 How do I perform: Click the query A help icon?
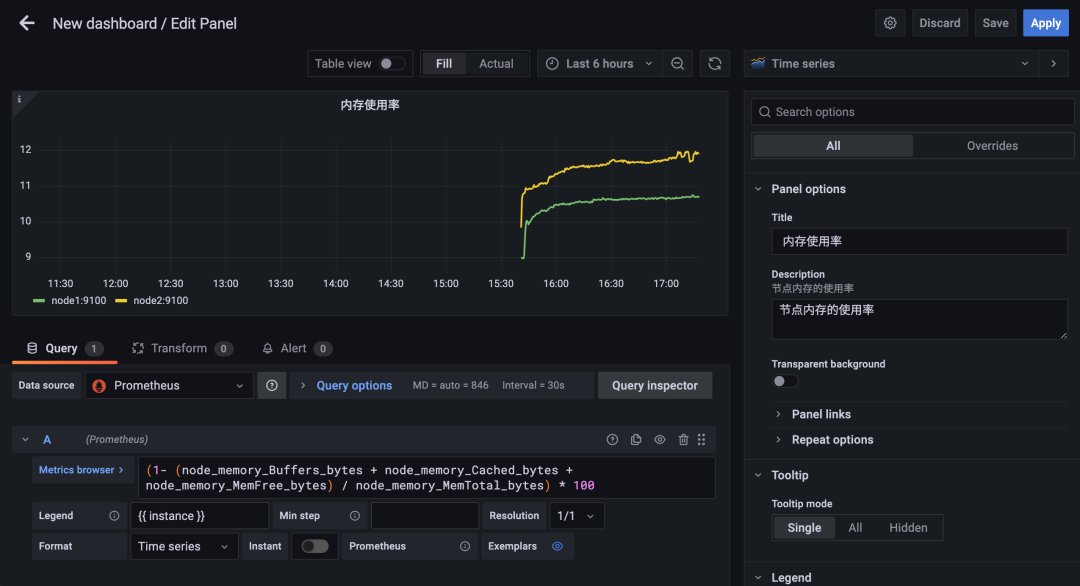612,440
